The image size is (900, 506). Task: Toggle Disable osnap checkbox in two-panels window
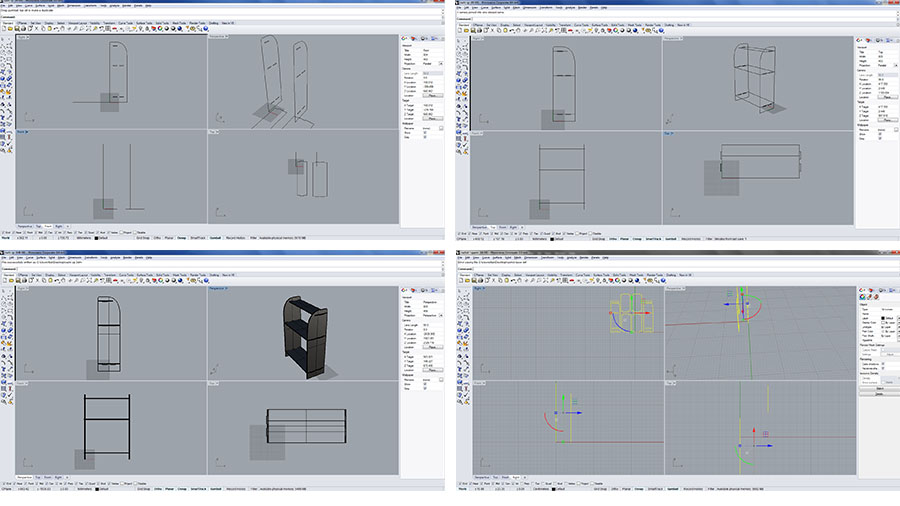(135, 232)
